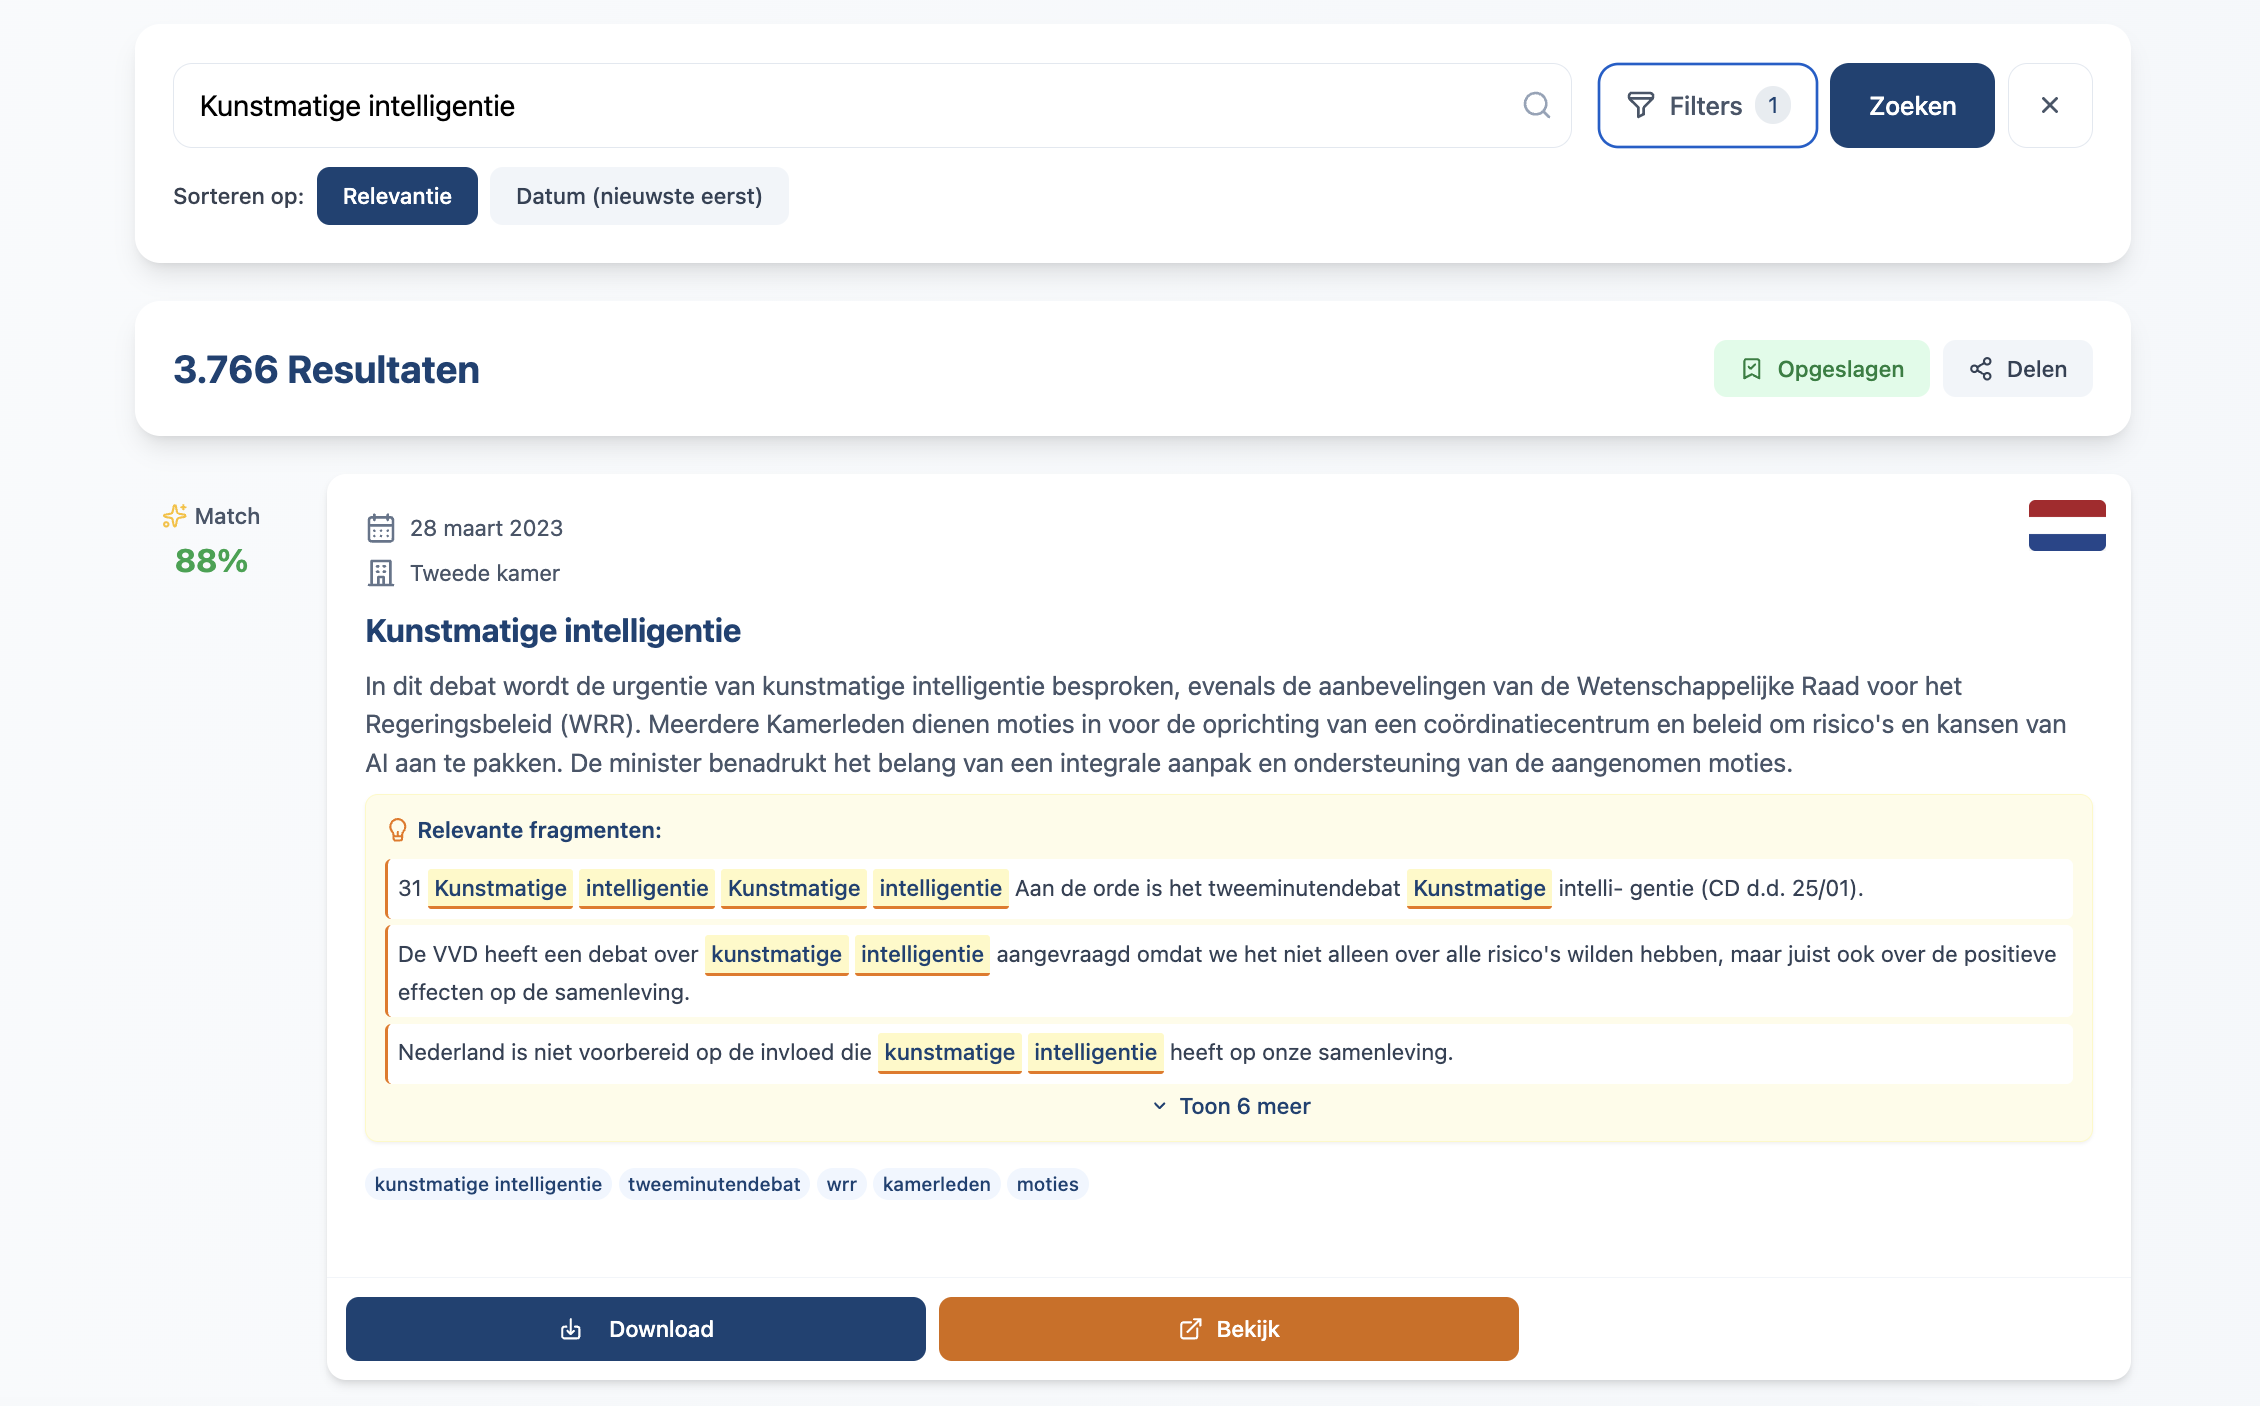This screenshot has height=1406, width=2260.
Task: Click the bookmark icon on Opgeslagen
Action: click(1753, 368)
